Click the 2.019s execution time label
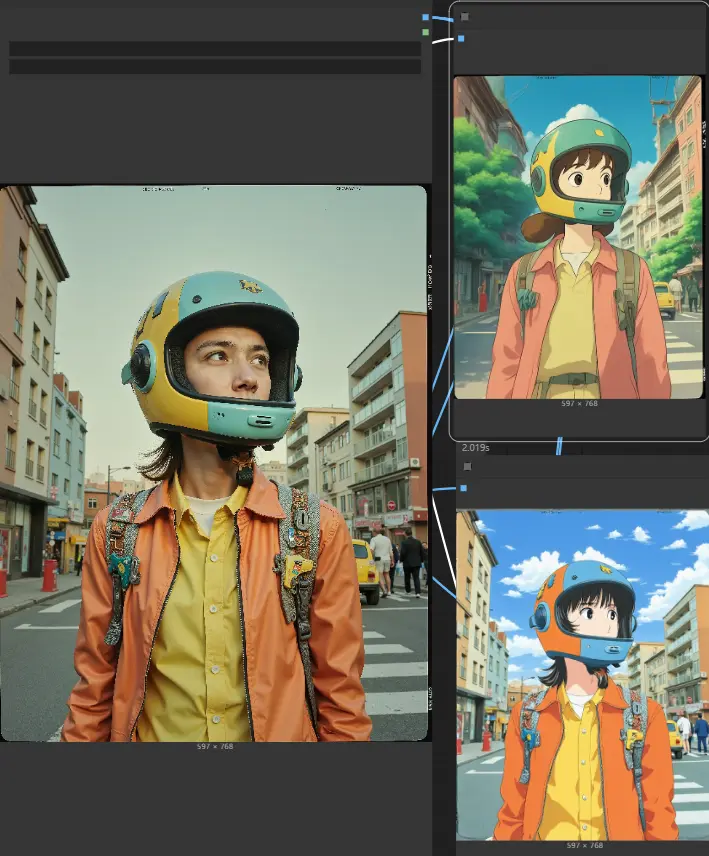 [475, 448]
